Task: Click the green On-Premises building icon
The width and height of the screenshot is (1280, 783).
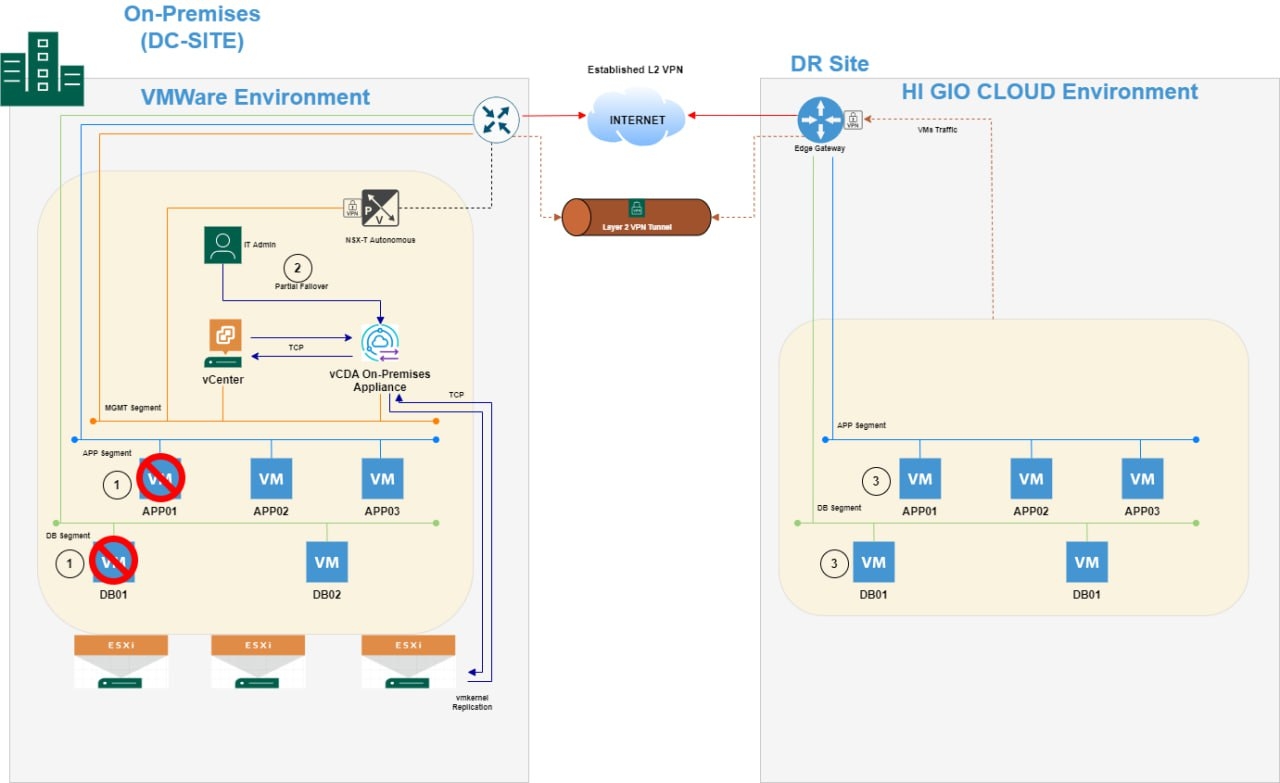Action: point(41,68)
